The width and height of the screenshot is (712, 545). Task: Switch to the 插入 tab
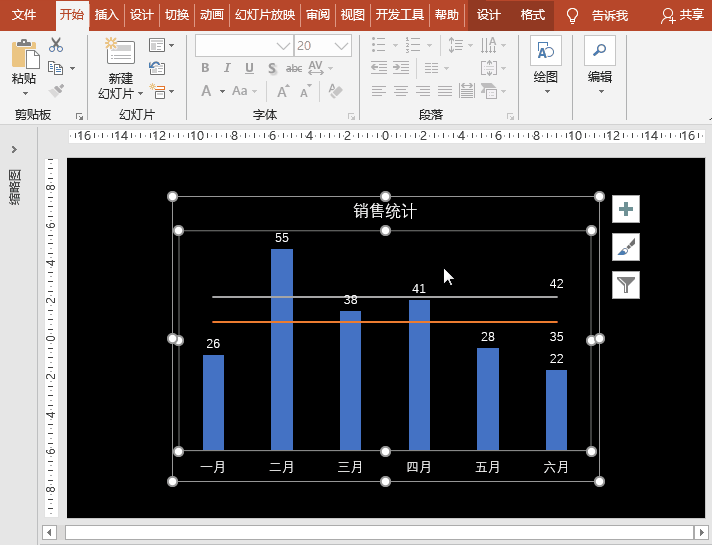click(x=107, y=15)
